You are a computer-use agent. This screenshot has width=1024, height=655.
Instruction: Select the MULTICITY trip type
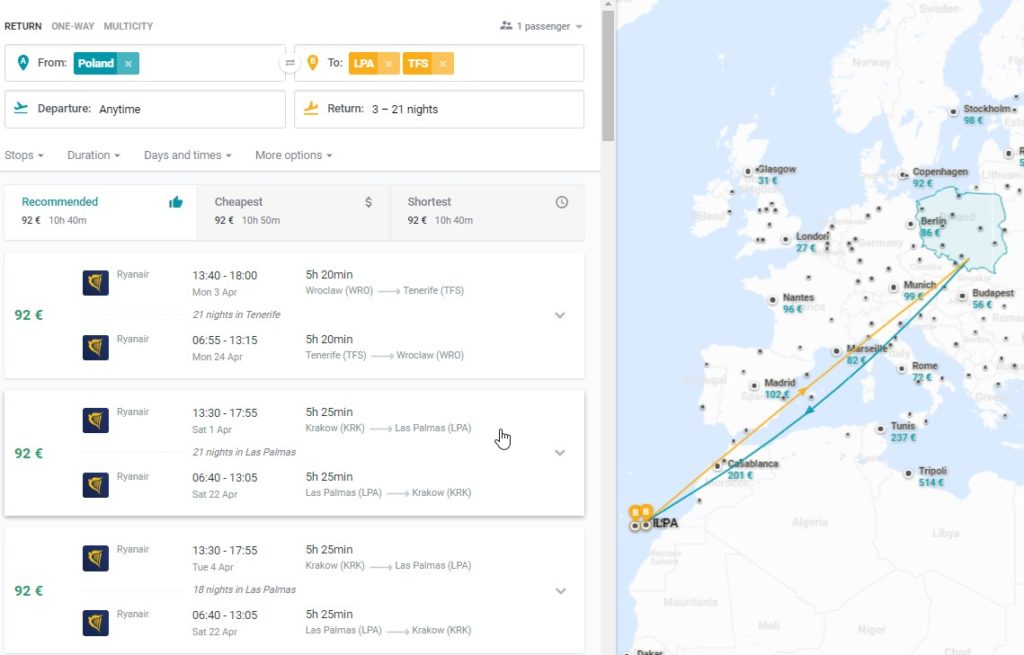coord(128,26)
